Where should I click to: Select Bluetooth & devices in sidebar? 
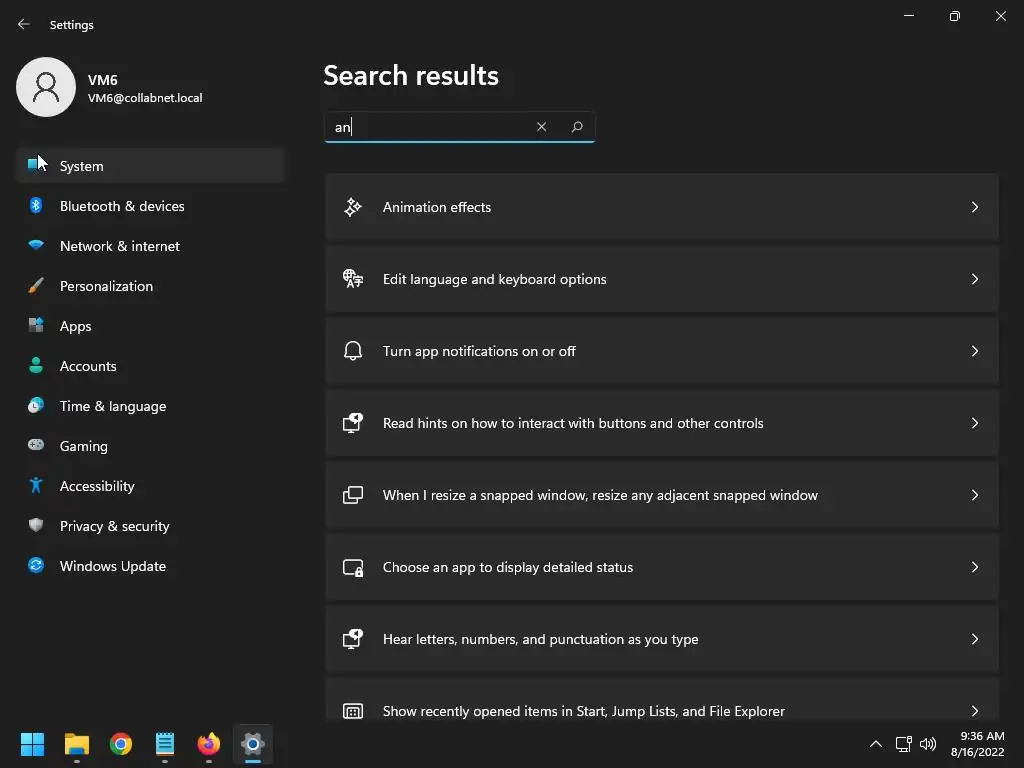pos(122,206)
